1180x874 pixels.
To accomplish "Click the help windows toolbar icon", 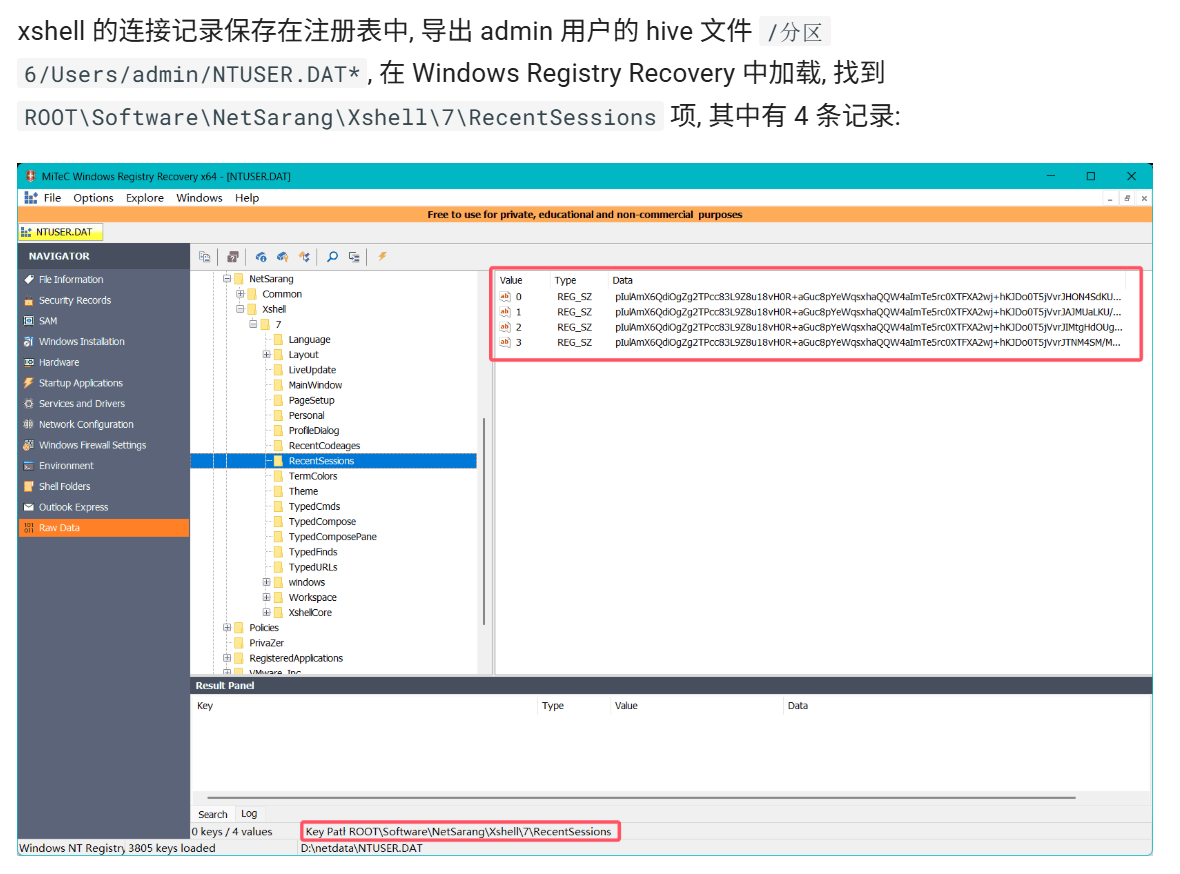I will (233, 257).
